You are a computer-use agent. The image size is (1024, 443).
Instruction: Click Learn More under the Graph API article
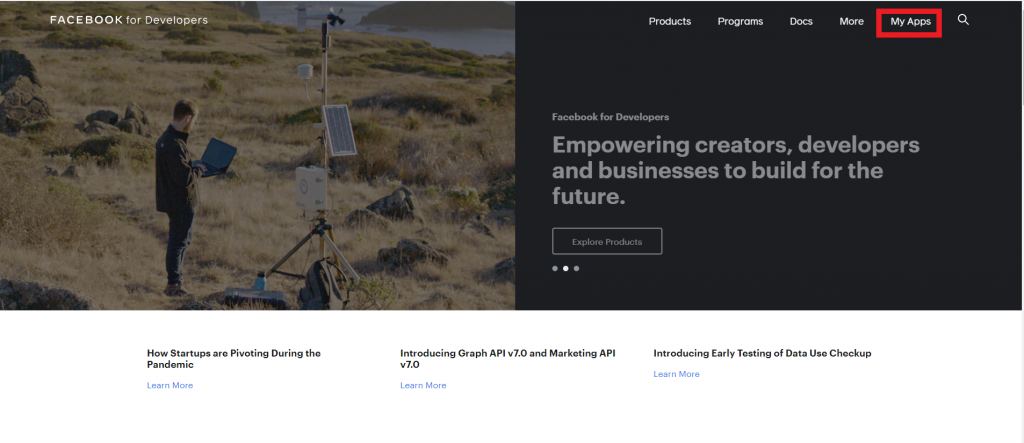coord(423,385)
